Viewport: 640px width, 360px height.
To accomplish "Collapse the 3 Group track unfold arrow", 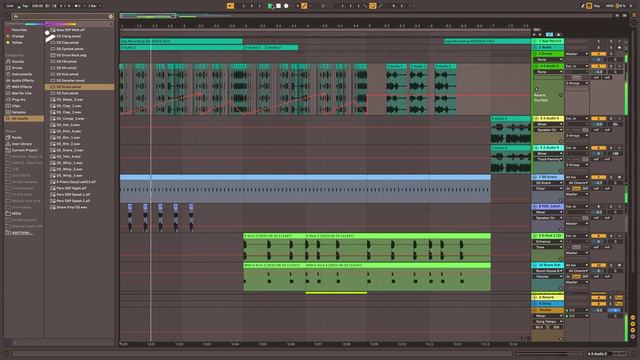I will [536, 53].
